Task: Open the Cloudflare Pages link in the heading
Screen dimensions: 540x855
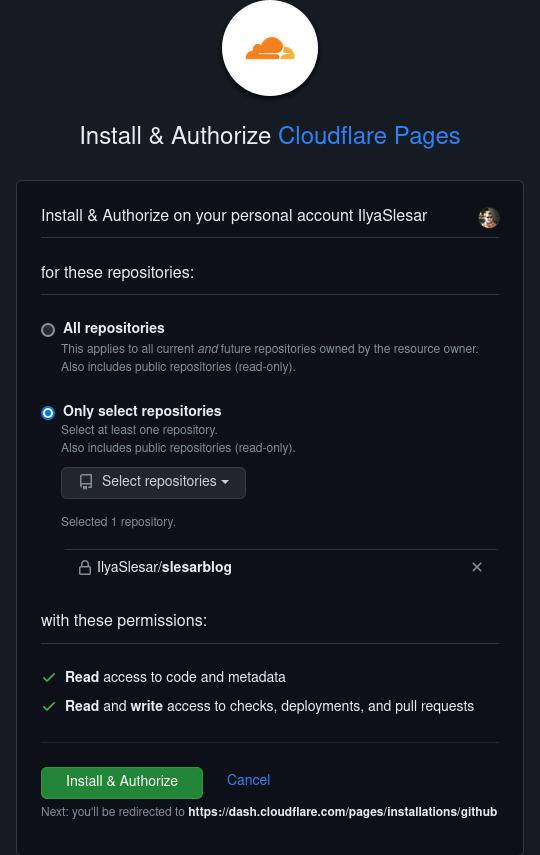Action: [x=369, y=136]
